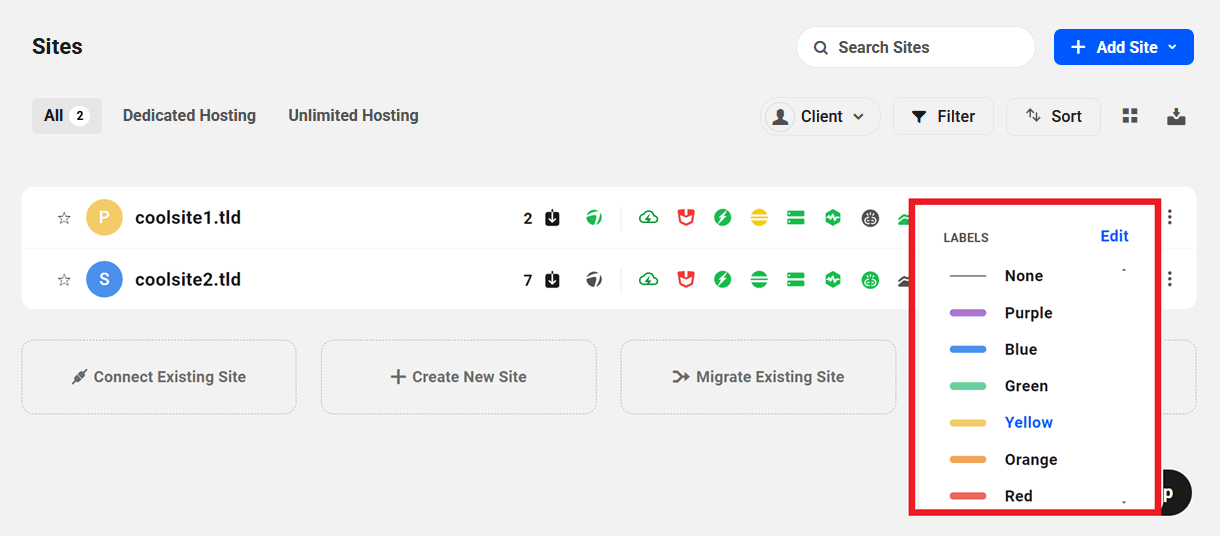Open the Filter options
Screen dimensions: 1220x536
pyautogui.click(x=943, y=116)
